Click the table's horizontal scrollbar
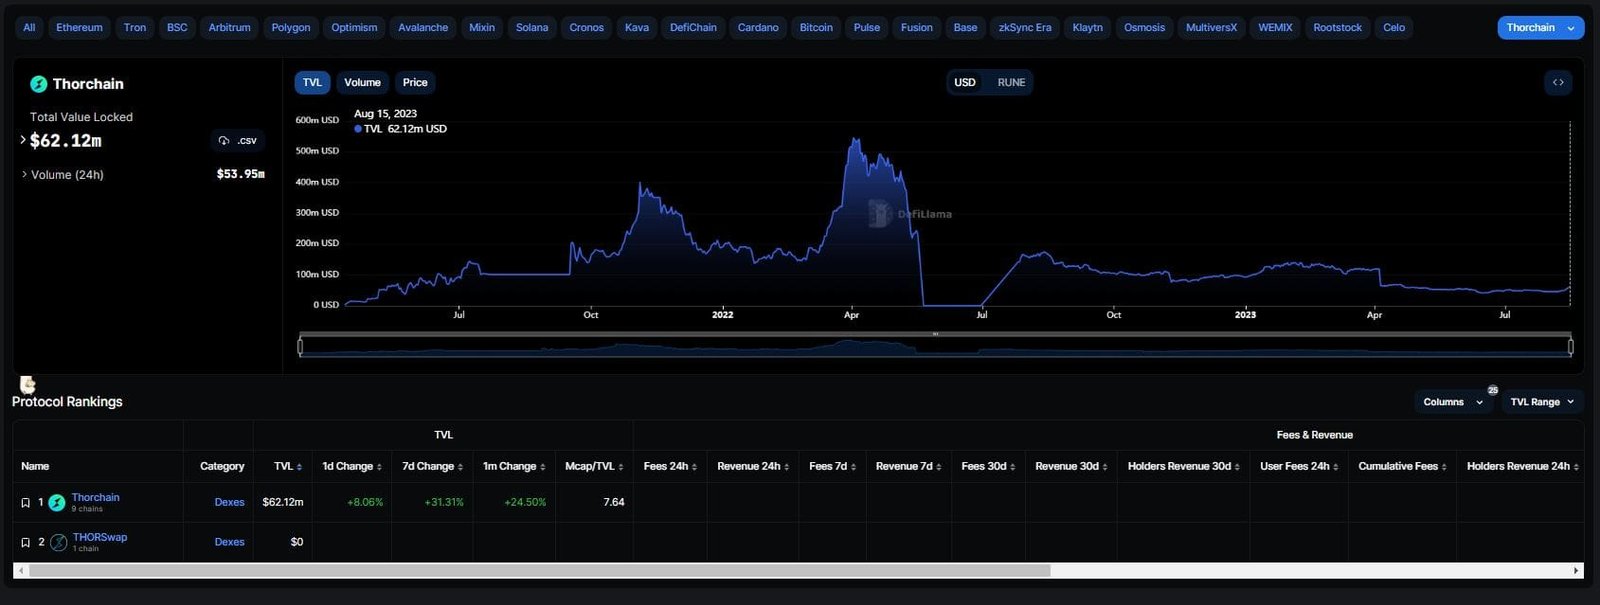Screen dimensions: 1600x605 pyautogui.click(x=540, y=571)
